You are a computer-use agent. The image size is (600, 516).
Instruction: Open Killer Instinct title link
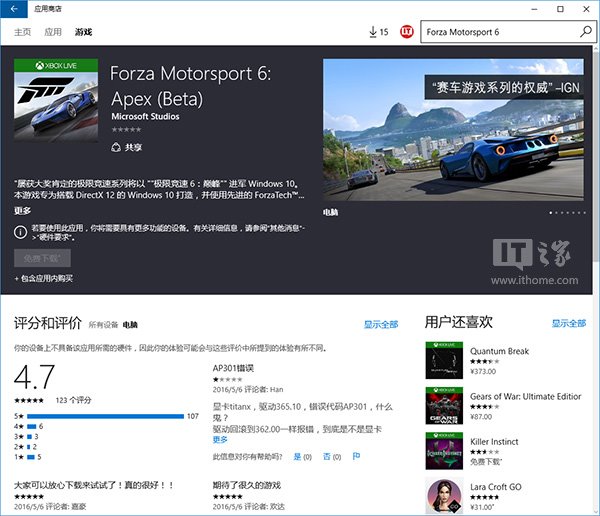point(494,441)
